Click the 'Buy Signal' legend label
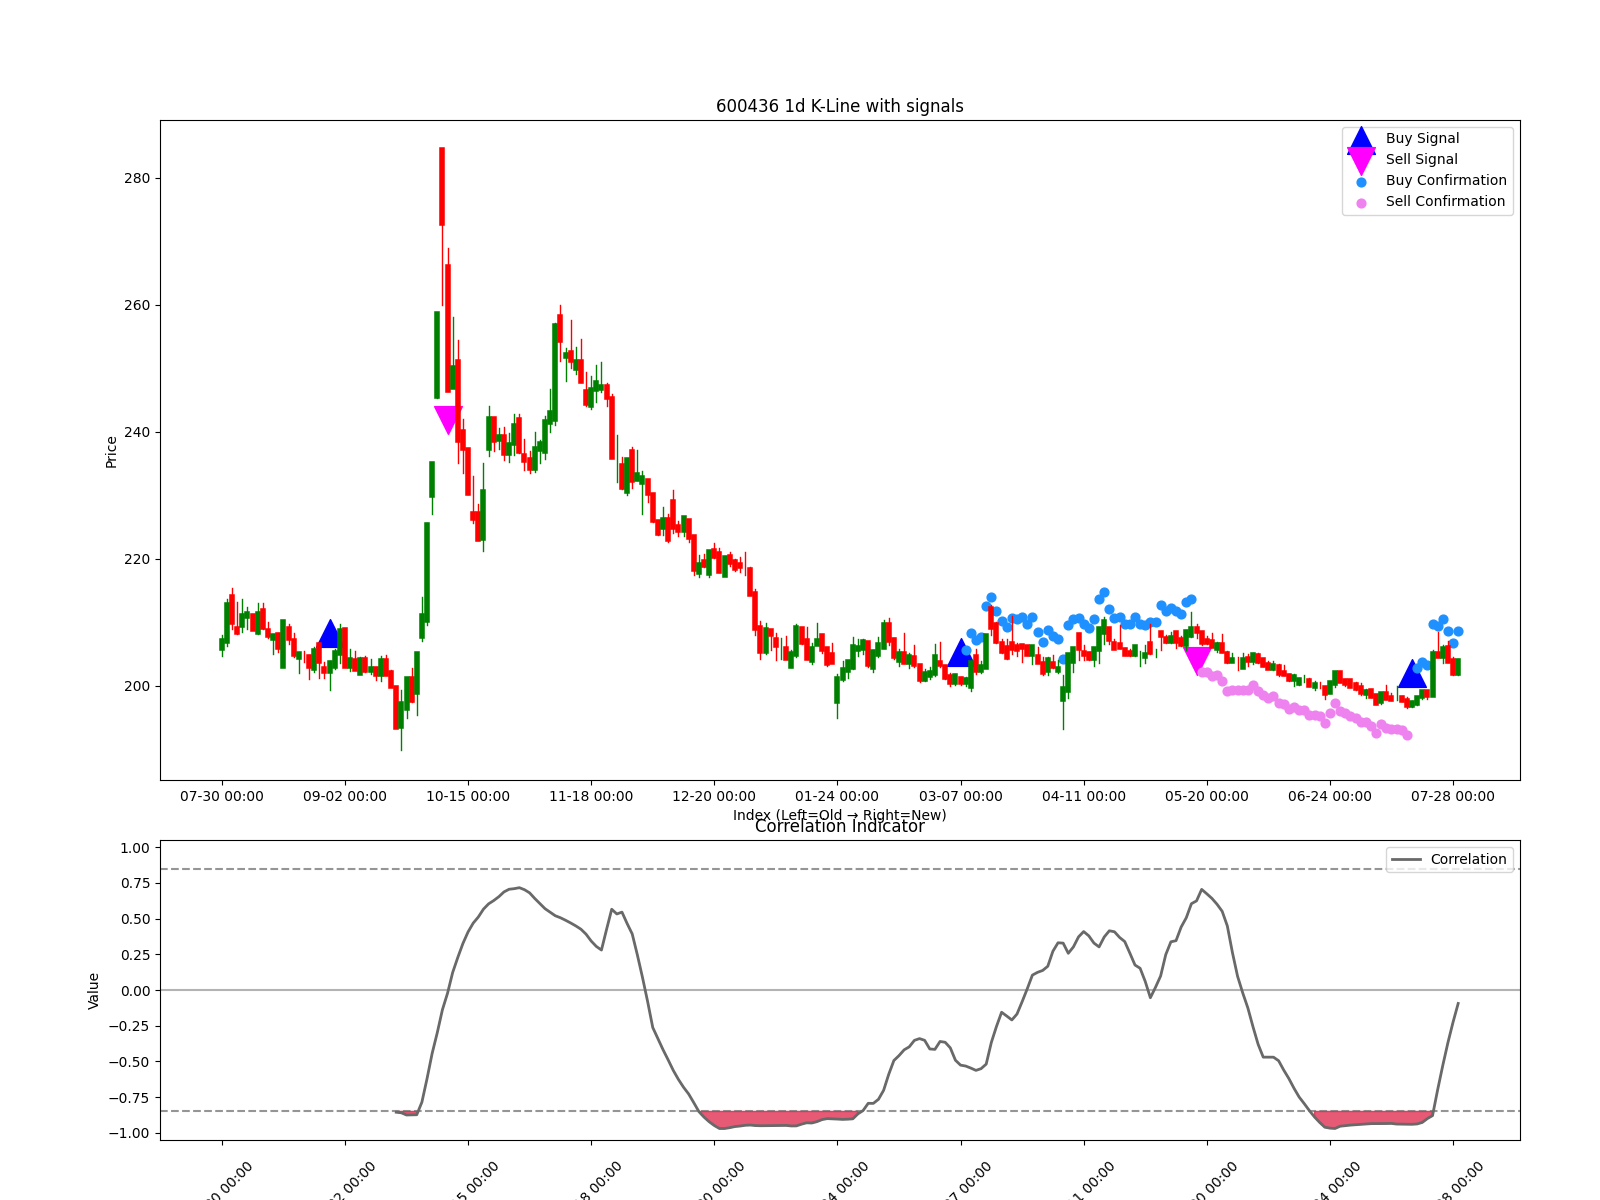This screenshot has height=1200, width=1600. (1422, 138)
